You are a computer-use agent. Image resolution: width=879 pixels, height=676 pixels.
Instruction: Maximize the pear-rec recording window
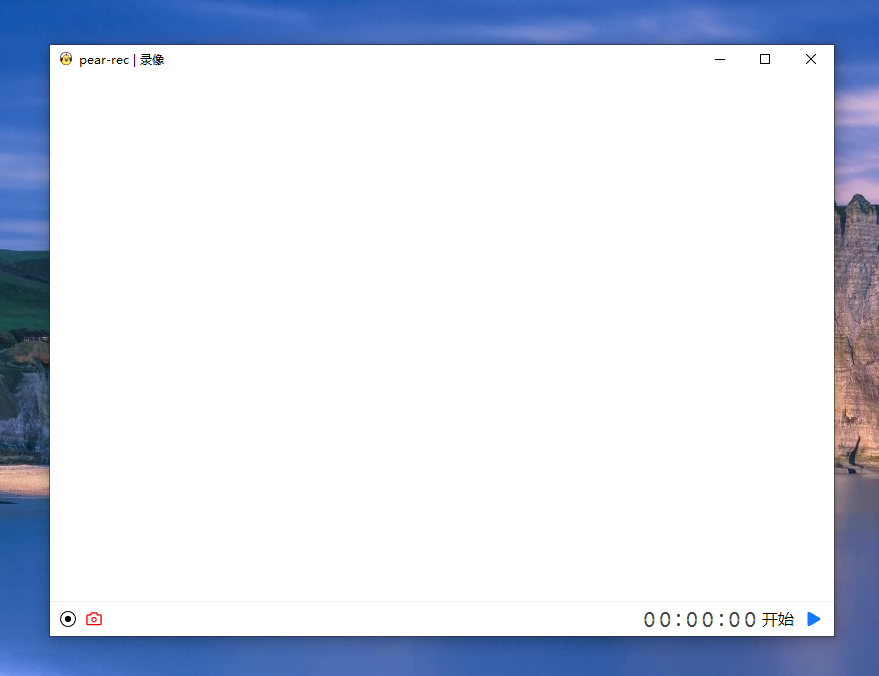click(765, 59)
